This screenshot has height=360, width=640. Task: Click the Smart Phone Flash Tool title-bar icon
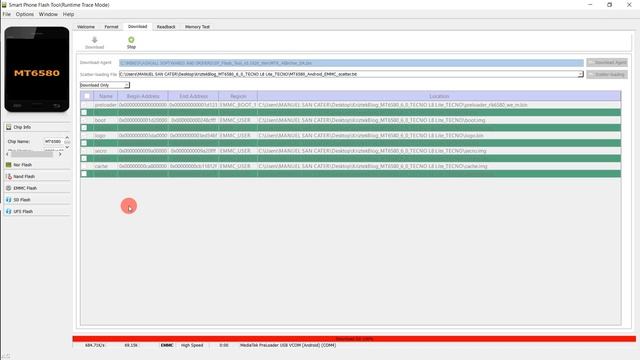(4, 5)
